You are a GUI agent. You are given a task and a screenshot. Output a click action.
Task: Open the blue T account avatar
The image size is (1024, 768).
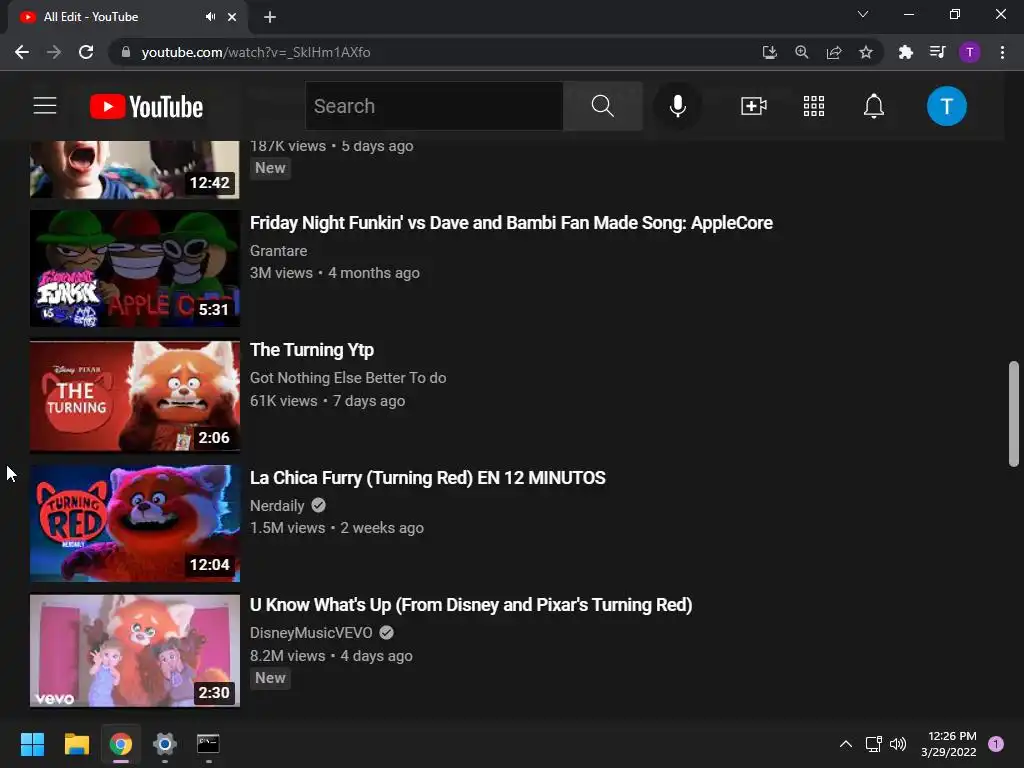946,106
